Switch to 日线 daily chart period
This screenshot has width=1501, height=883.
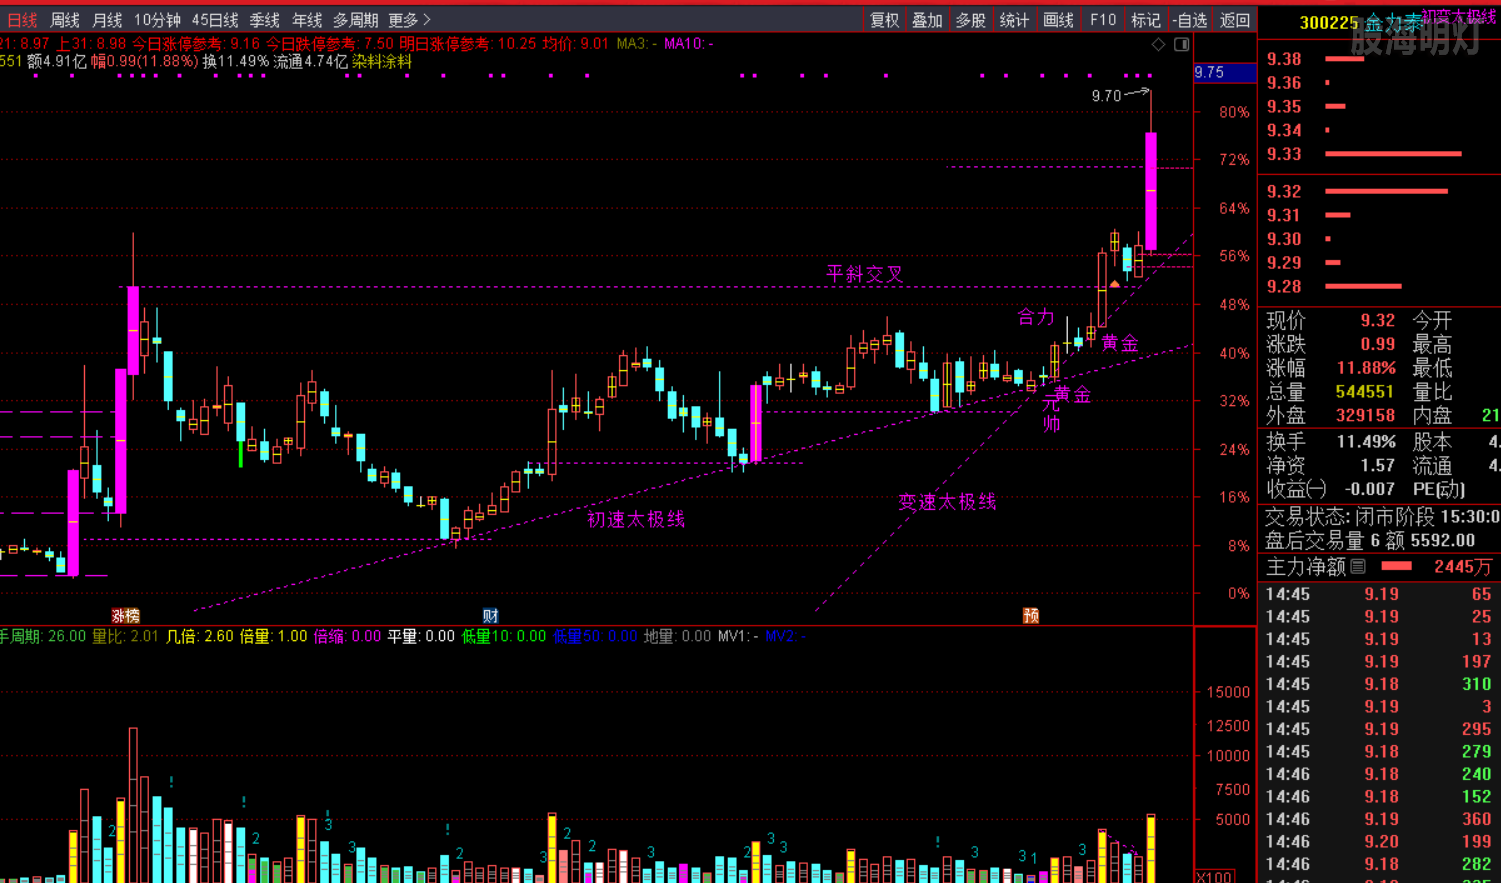[22, 20]
